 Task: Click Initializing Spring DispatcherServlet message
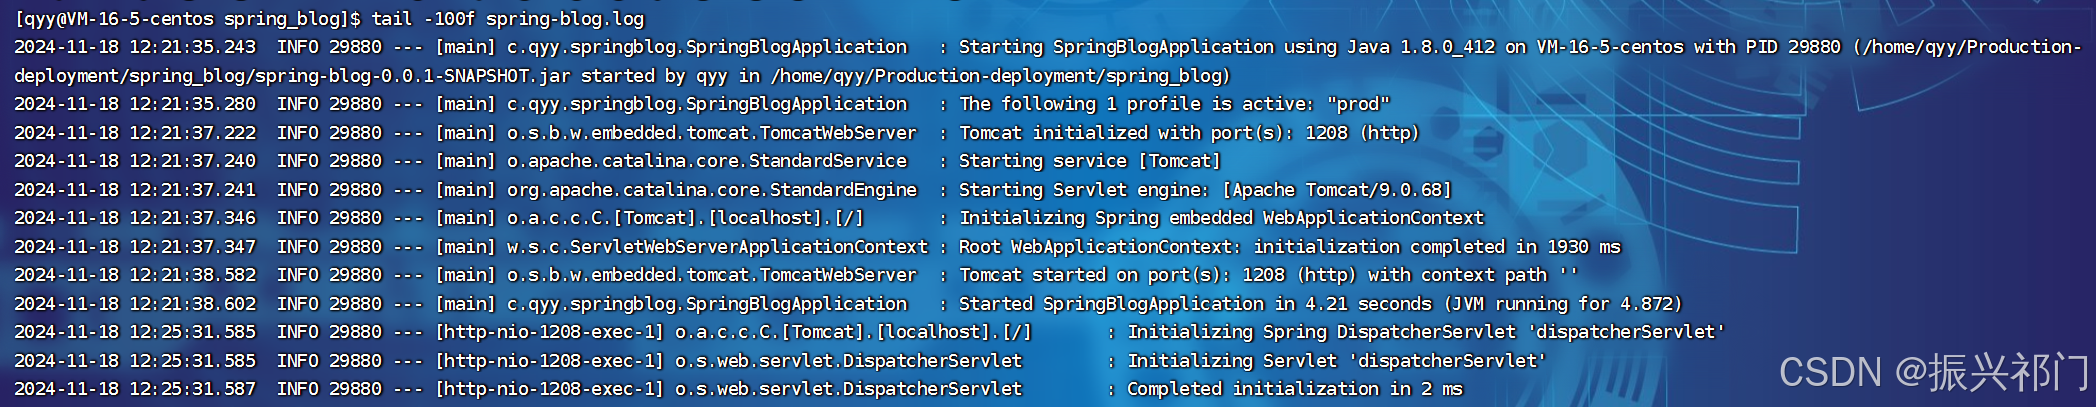(x=1426, y=332)
